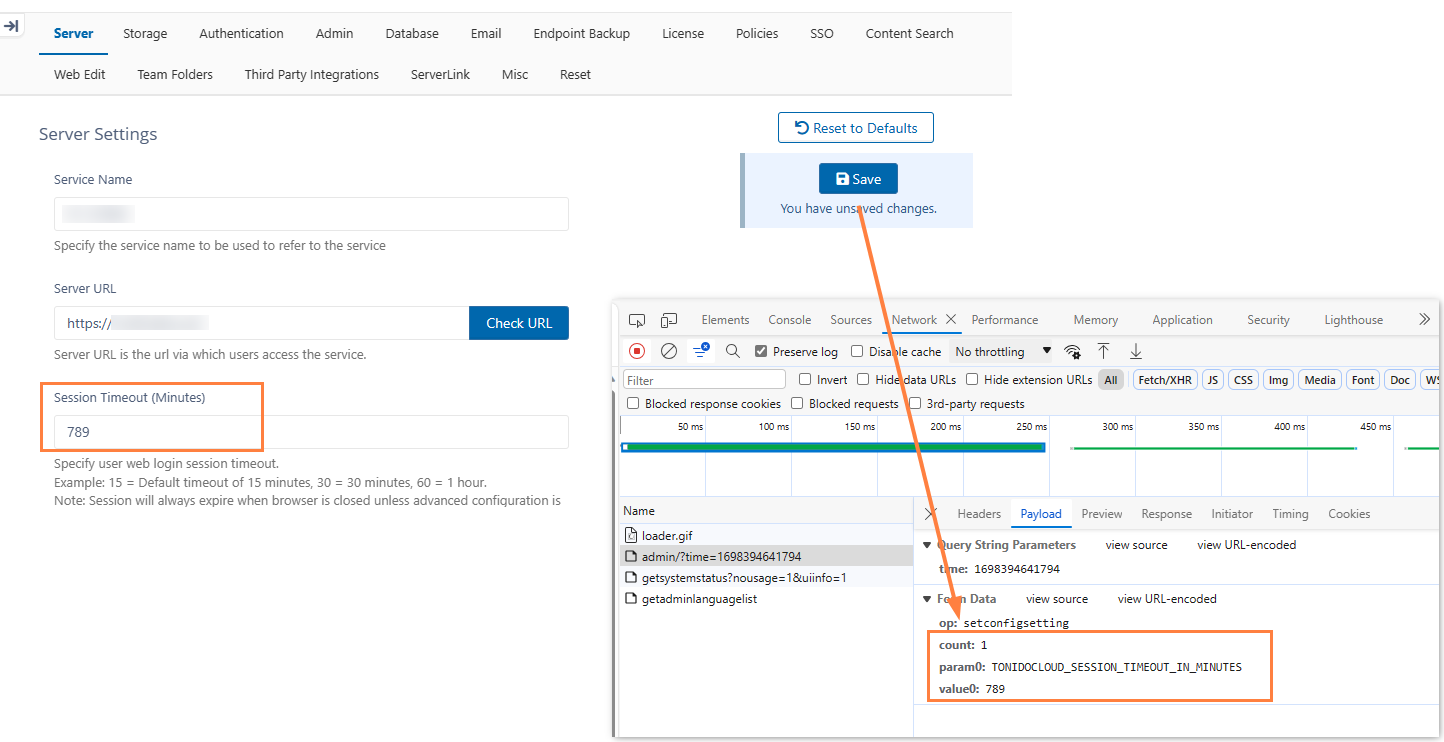This screenshot has width=1444, height=742.
Task: Enable the Invert filter checkbox
Action: (x=805, y=380)
